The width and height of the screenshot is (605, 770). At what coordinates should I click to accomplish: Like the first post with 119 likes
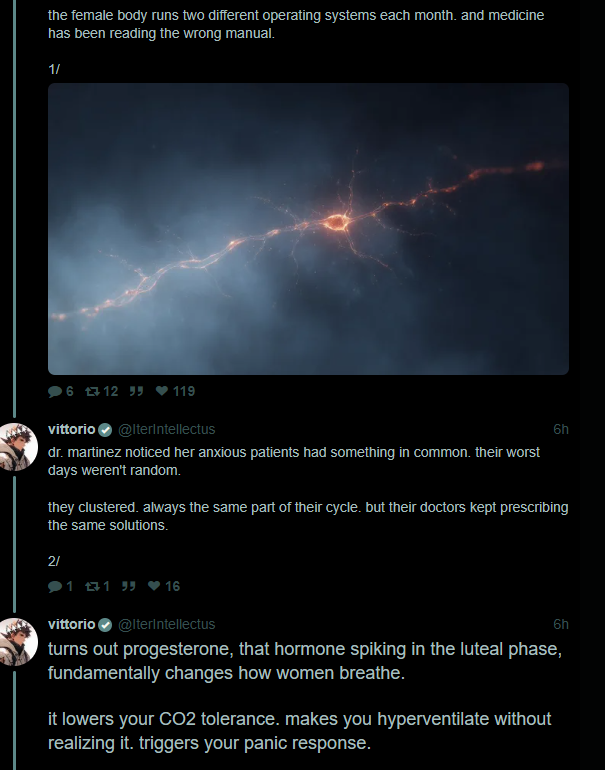pyautogui.click(x=175, y=391)
